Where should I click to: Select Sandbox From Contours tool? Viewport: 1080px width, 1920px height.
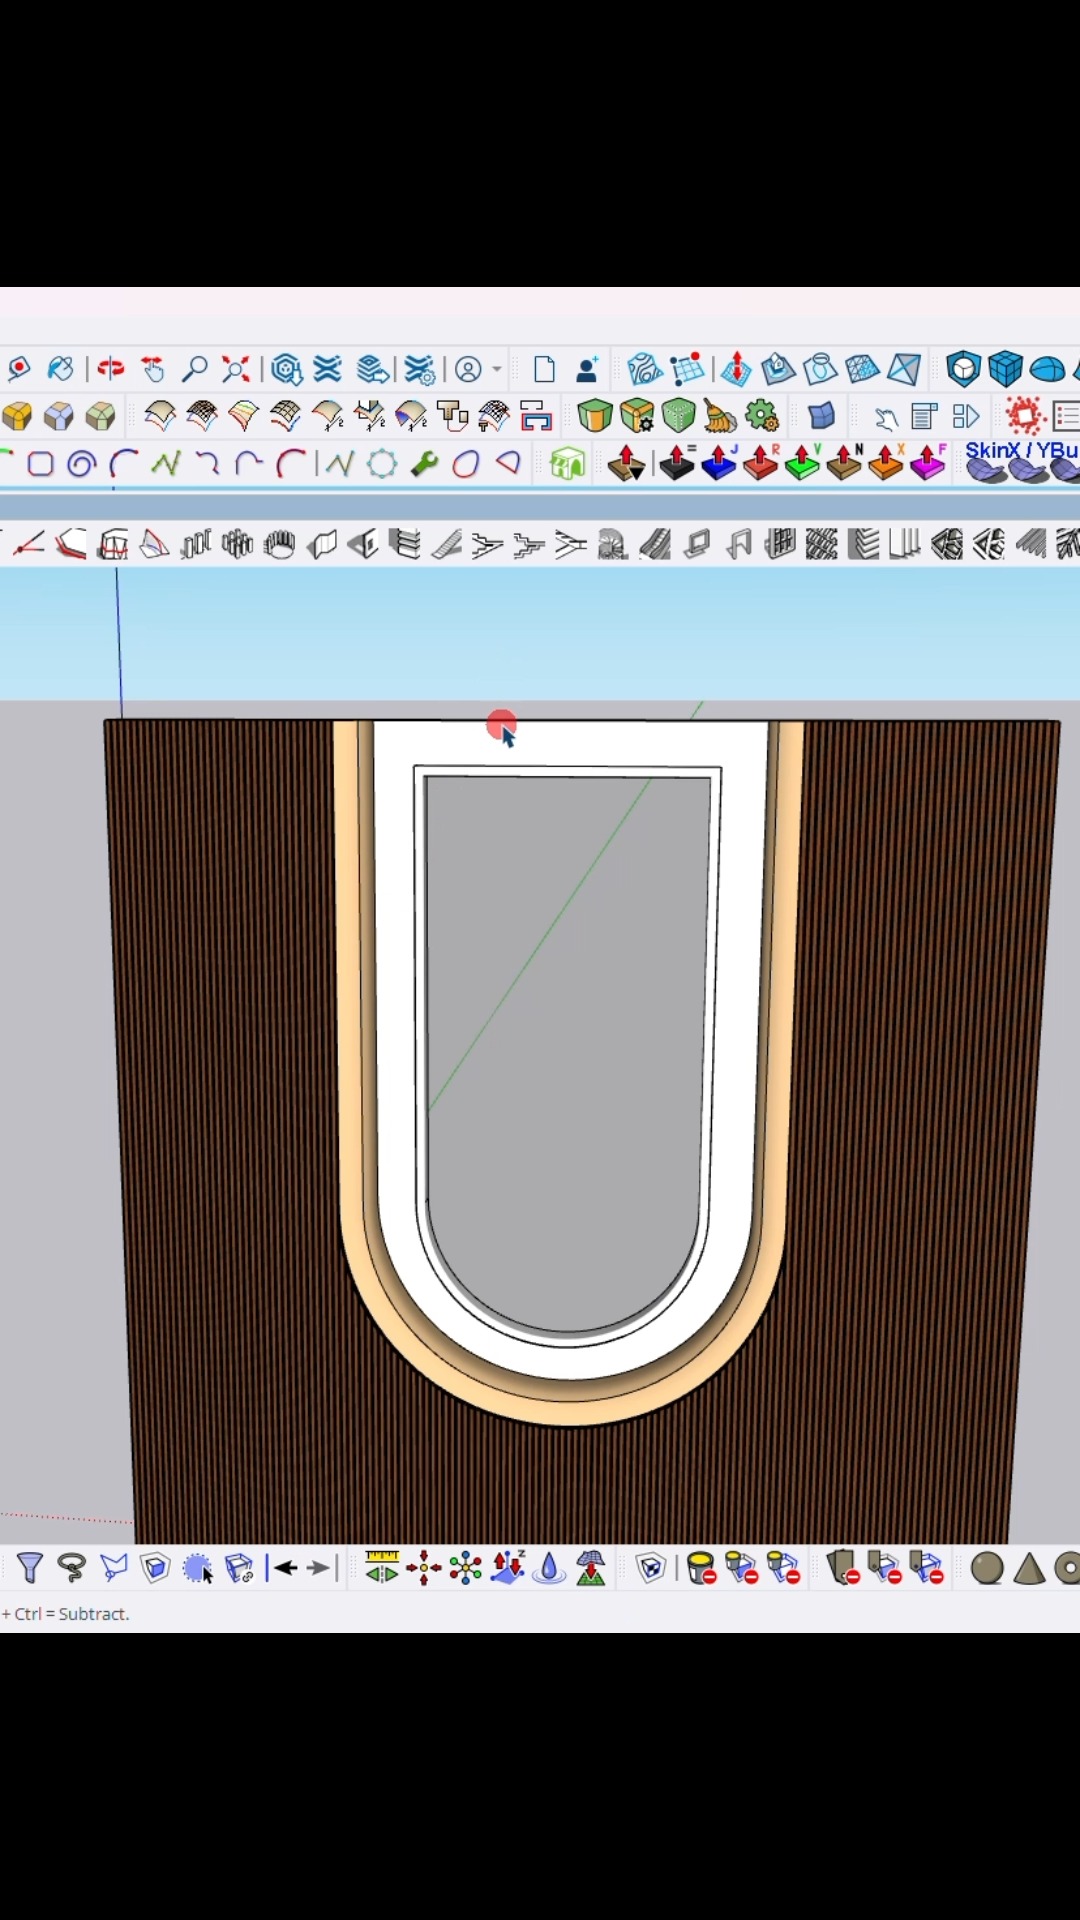pyautogui.click(x=645, y=369)
